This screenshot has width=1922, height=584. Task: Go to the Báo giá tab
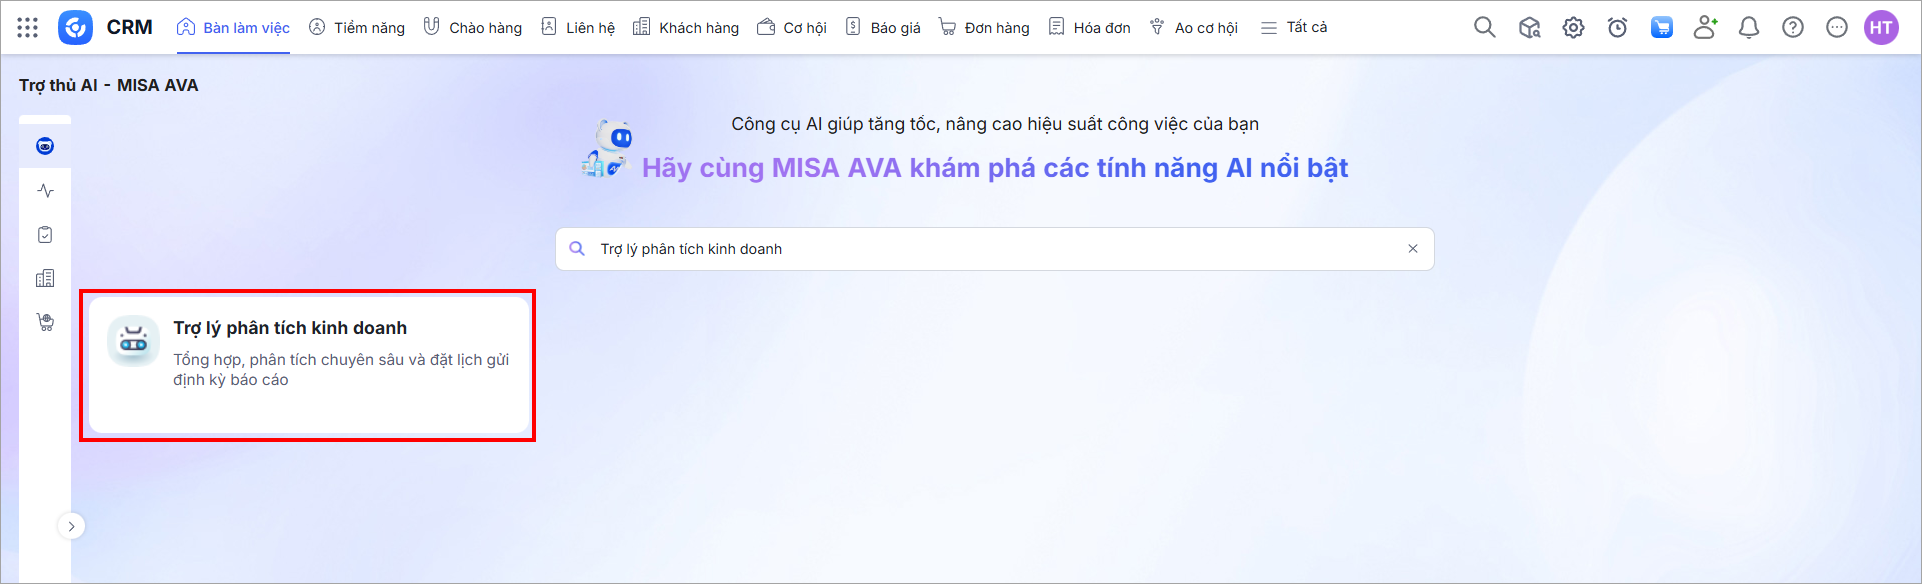pyautogui.click(x=883, y=28)
